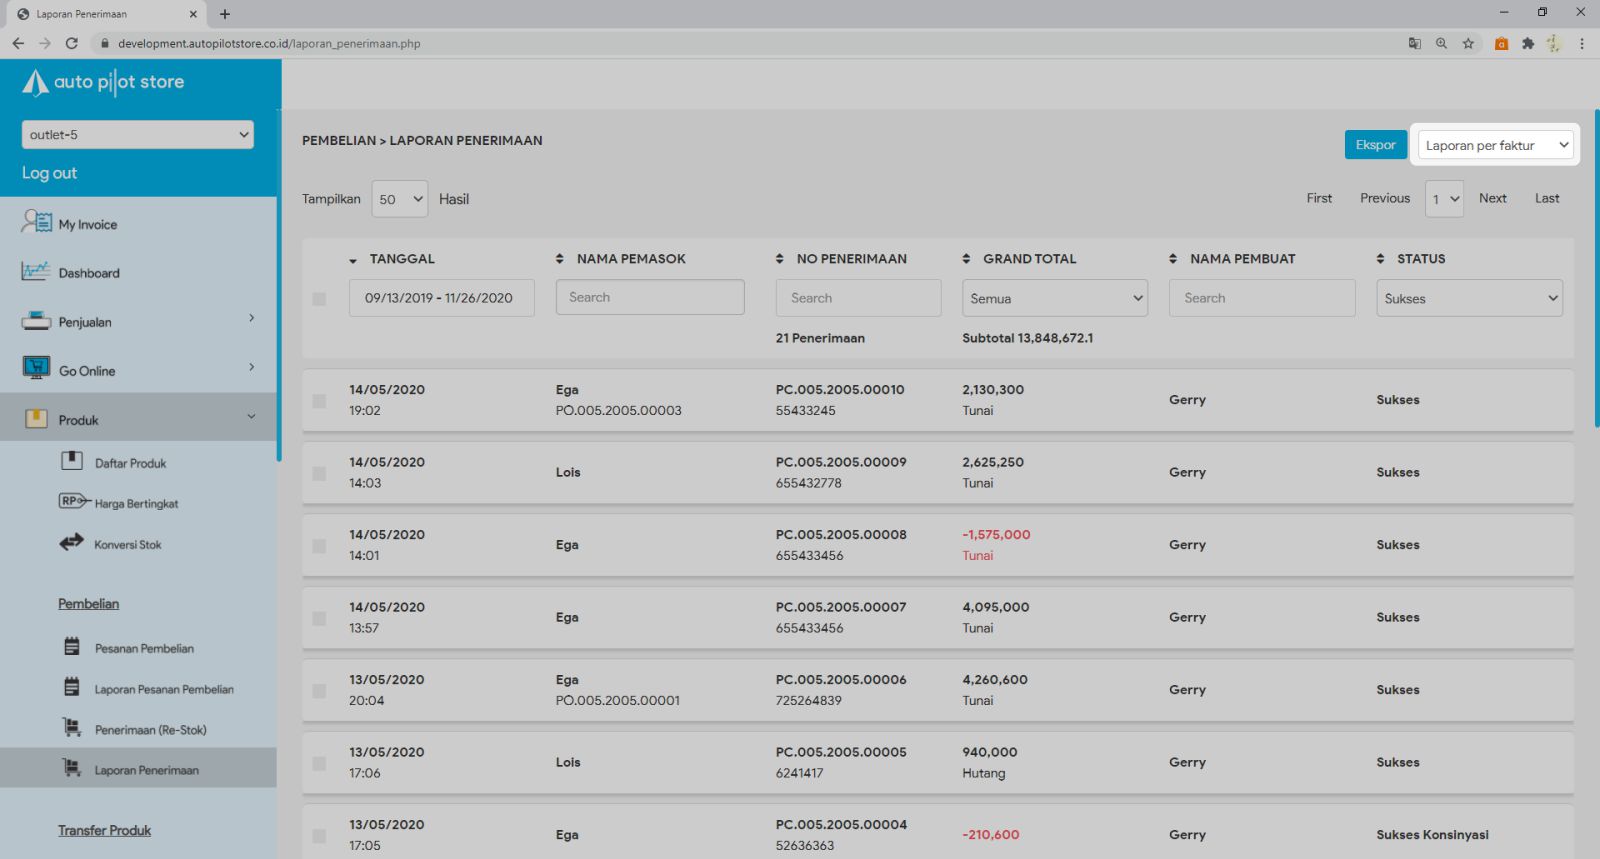This screenshot has width=1600, height=859.
Task: Expand the outlet-5 selector
Action: [138, 135]
